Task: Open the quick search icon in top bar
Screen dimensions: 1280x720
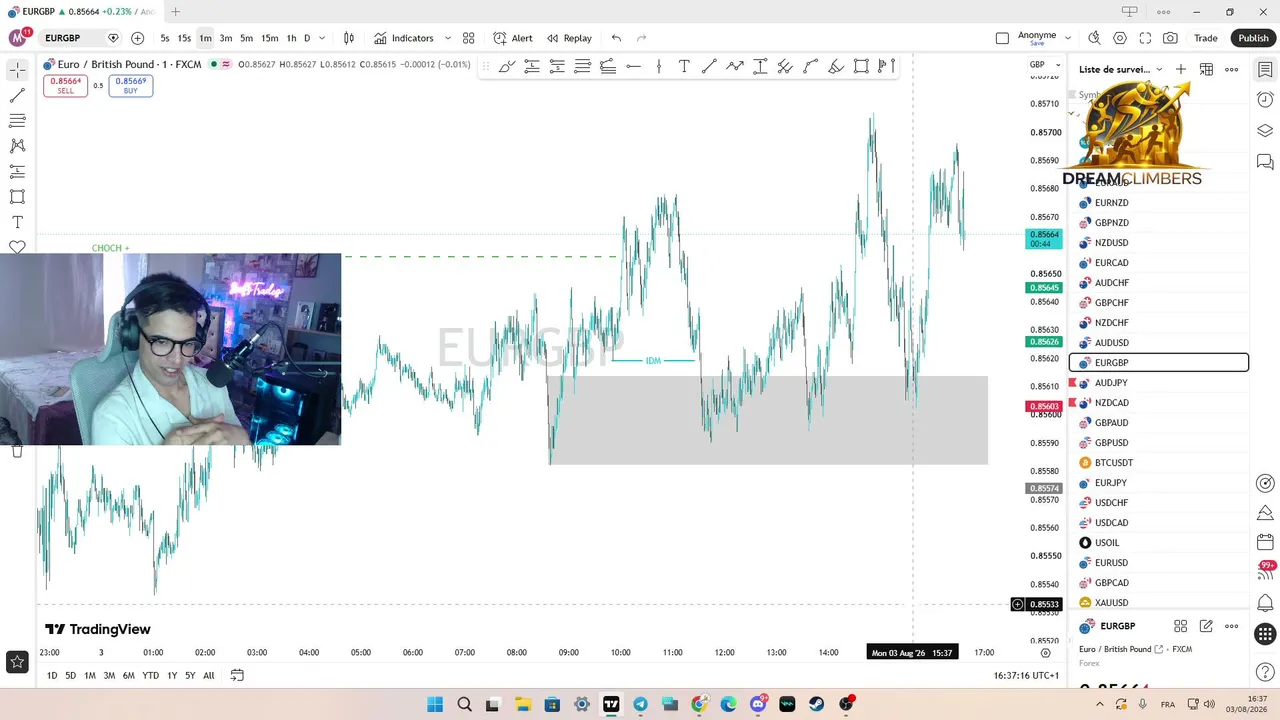Action: 1094,38
